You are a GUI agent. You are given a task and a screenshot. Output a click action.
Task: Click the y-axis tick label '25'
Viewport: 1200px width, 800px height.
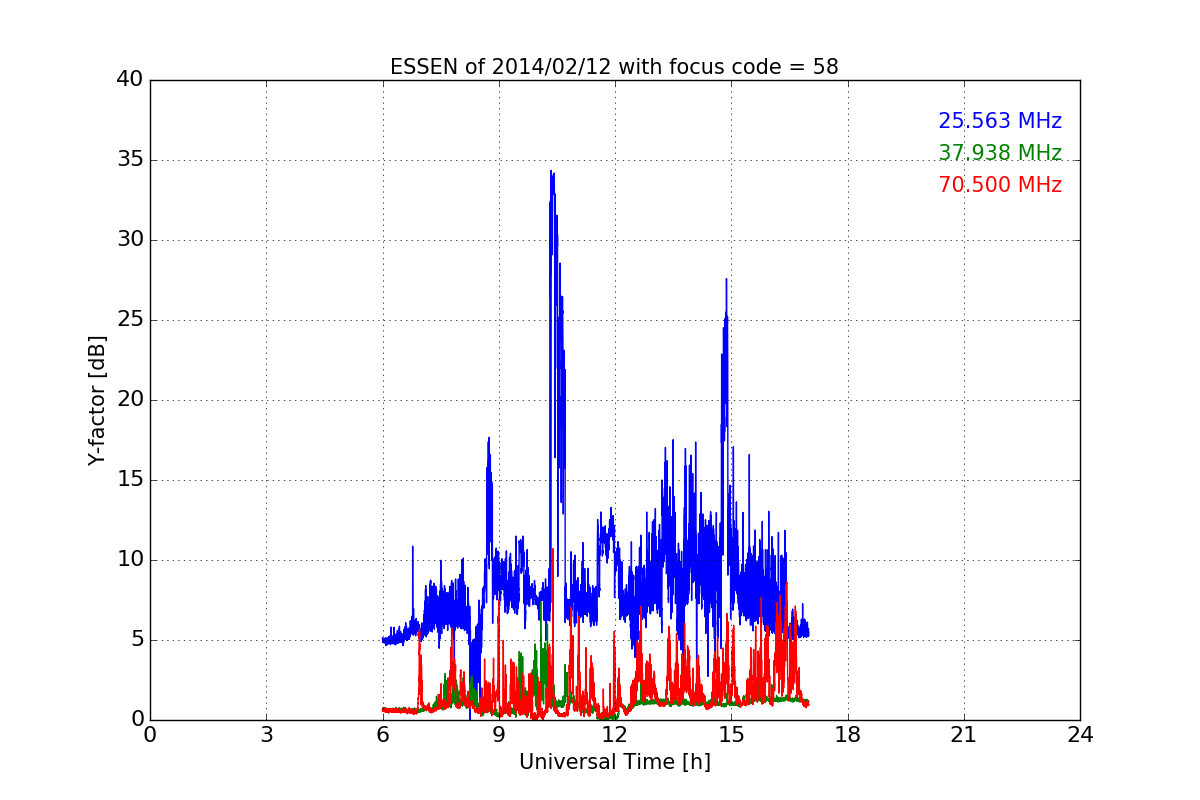click(130, 320)
